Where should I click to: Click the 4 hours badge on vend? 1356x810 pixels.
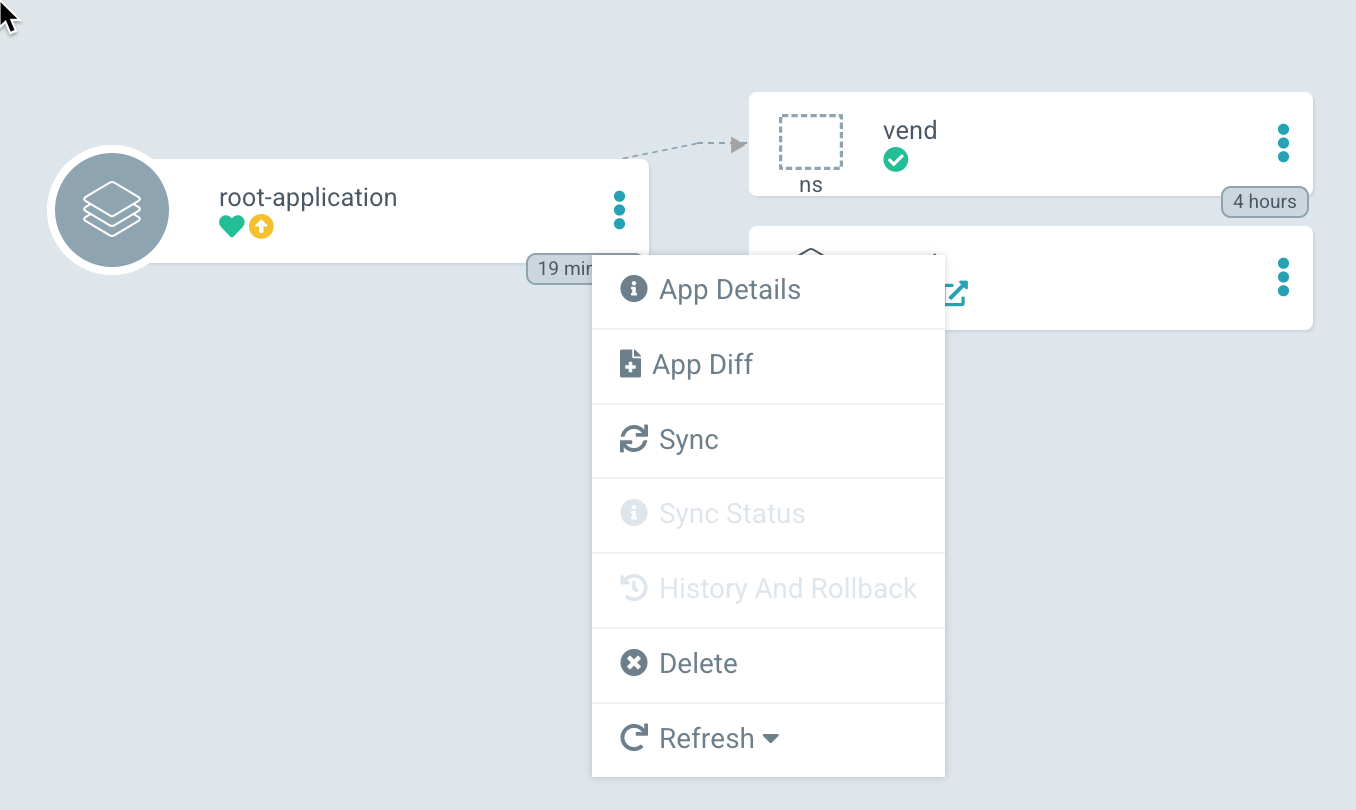click(x=1264, y=201)
